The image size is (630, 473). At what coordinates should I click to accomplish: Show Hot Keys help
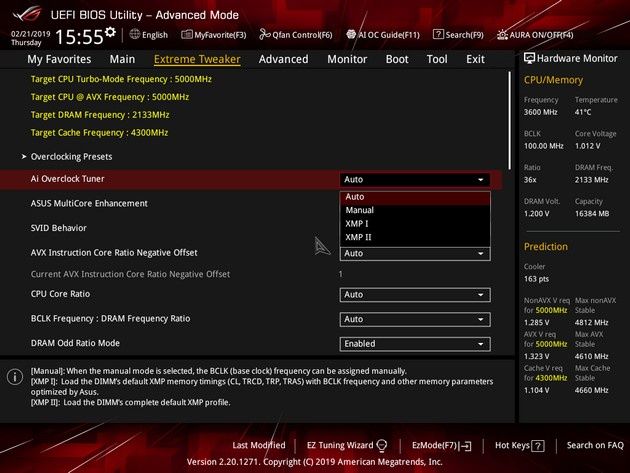512,445
